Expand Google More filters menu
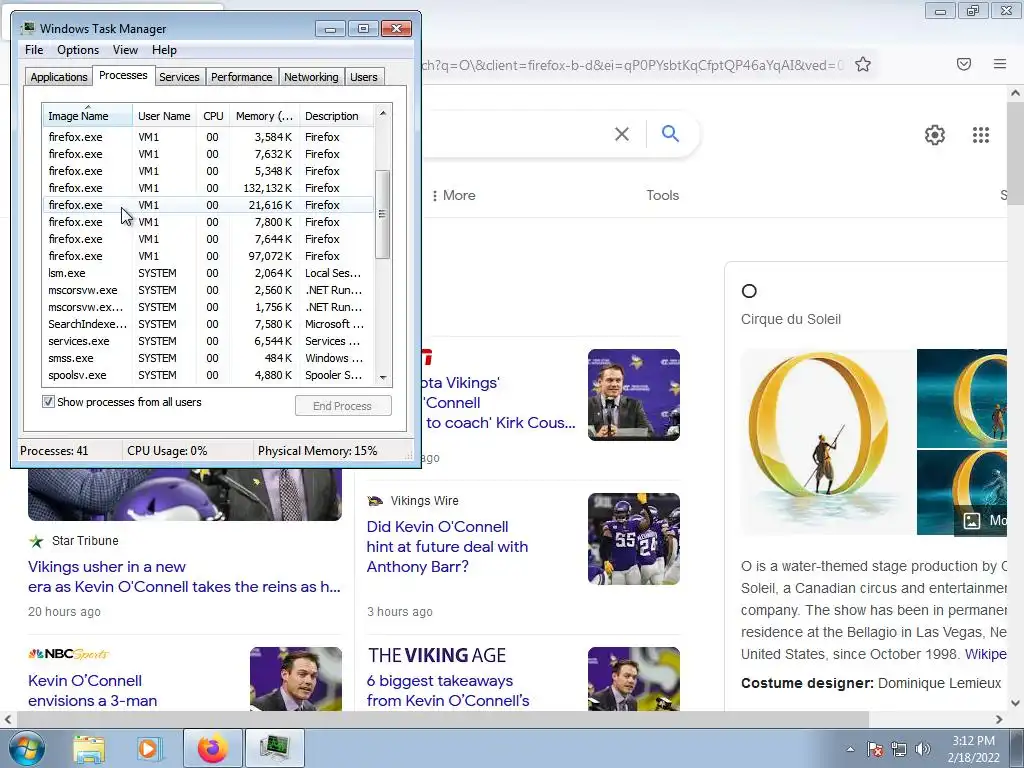 pyautogui.click(x=453, y=195)
